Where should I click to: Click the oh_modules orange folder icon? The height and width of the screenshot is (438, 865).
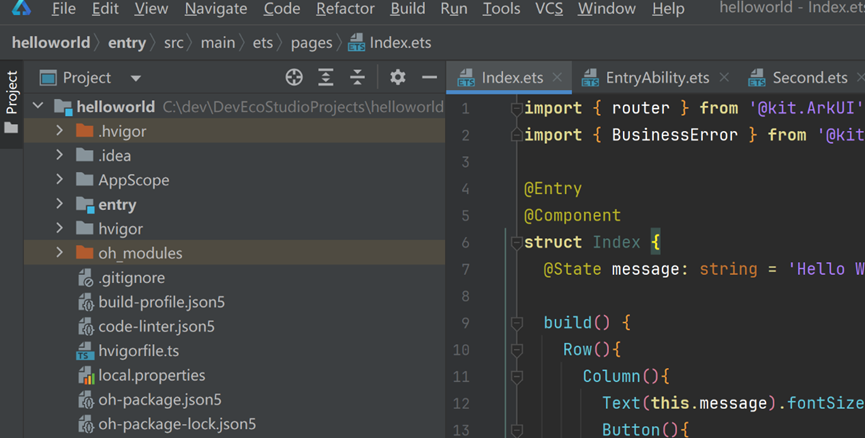pos(84,253)
